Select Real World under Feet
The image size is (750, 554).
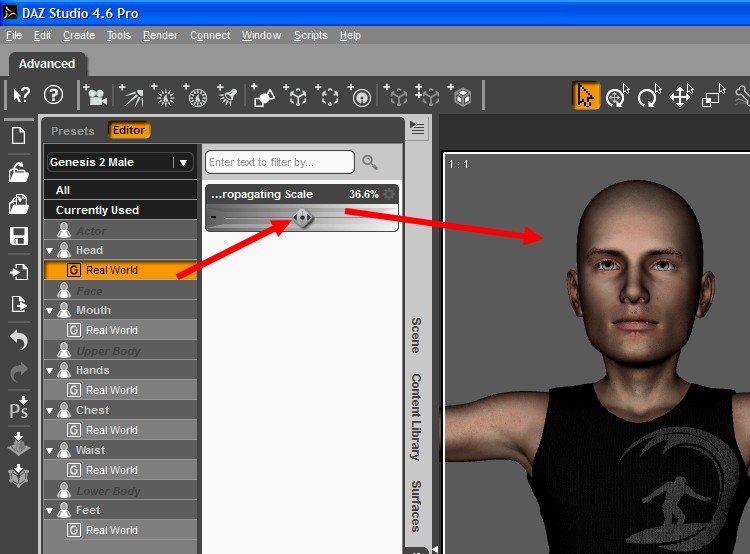click(x=120, y=530)
